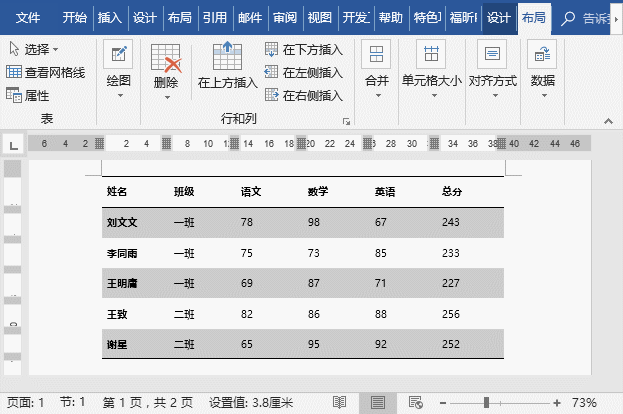Open the Developer (开发) tab
623x414 pixels.
356,18
